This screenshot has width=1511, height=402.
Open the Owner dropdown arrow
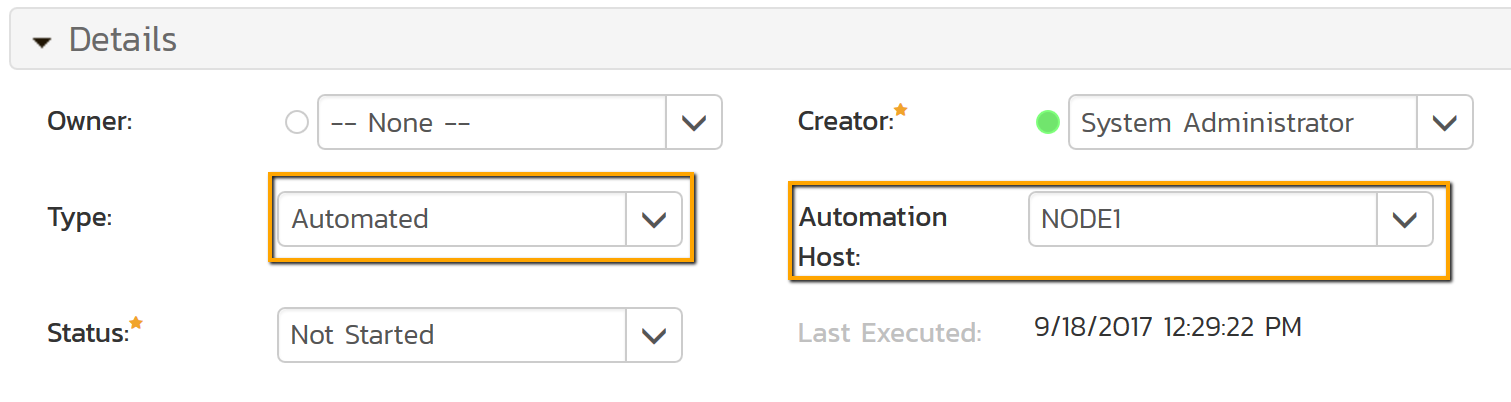pyautogui.click(x=693, y=122)
